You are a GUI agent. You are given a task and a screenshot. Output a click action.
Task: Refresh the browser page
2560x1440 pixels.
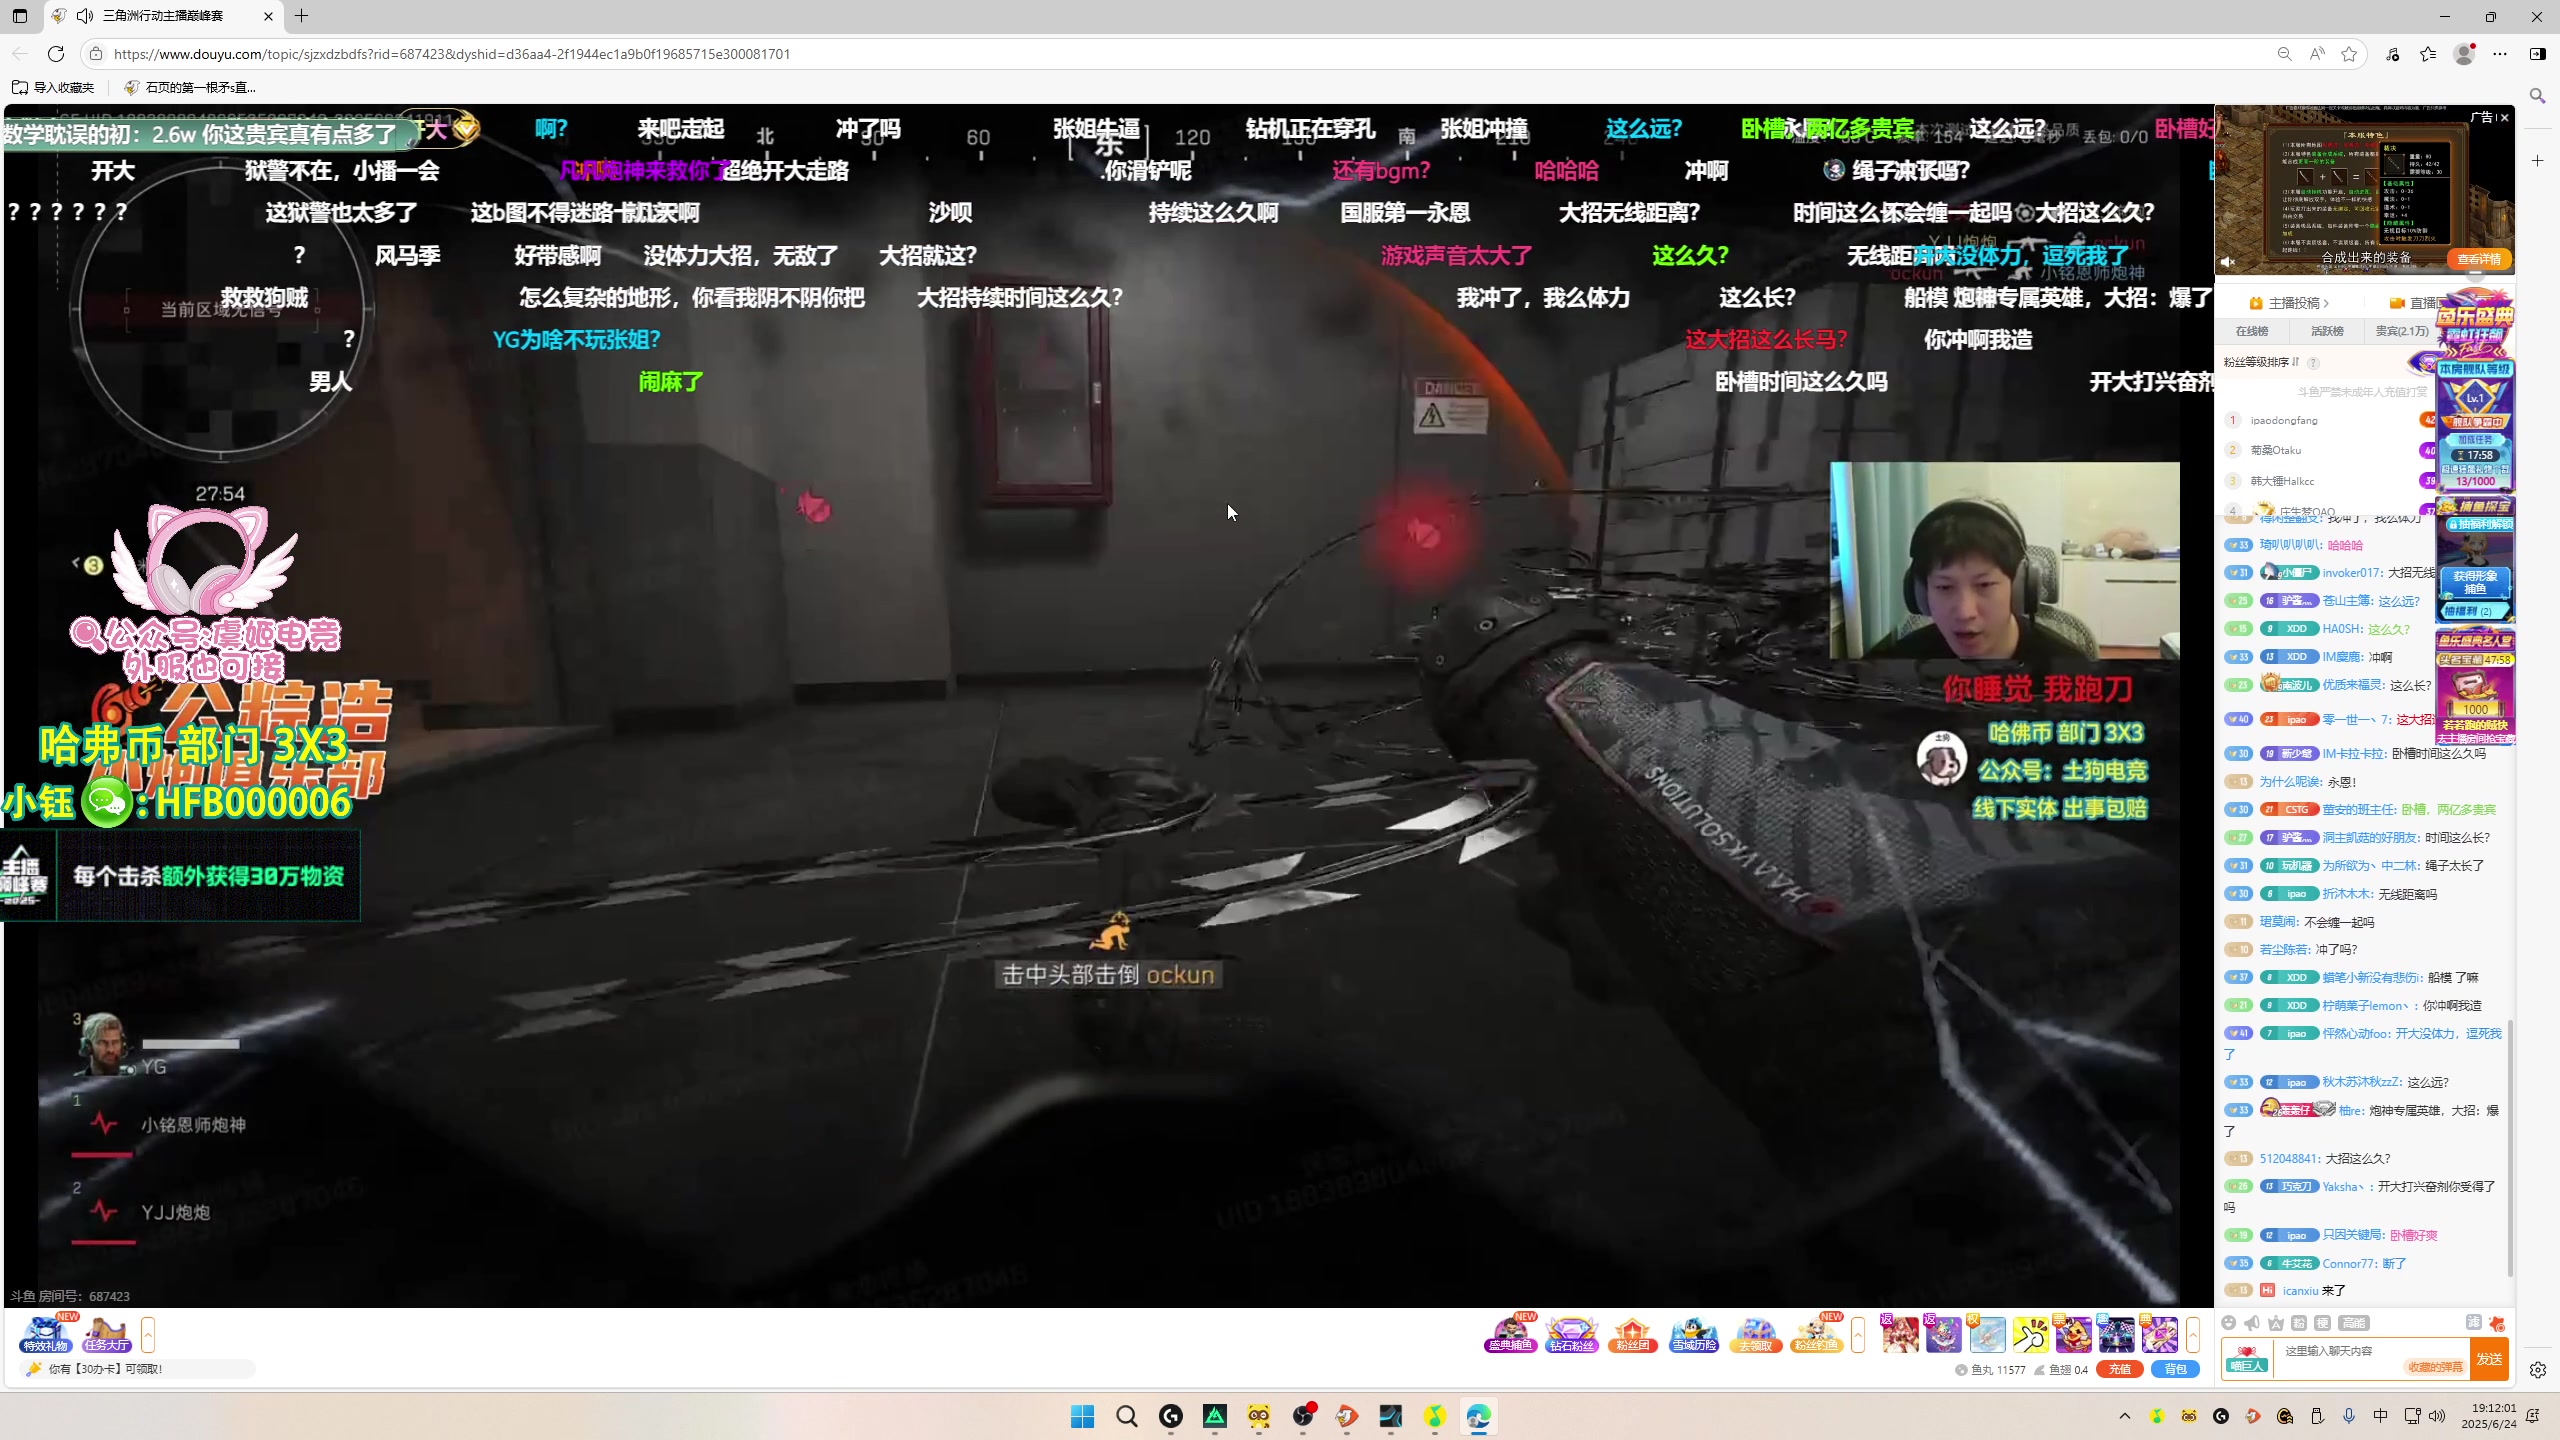click(56, 54)
